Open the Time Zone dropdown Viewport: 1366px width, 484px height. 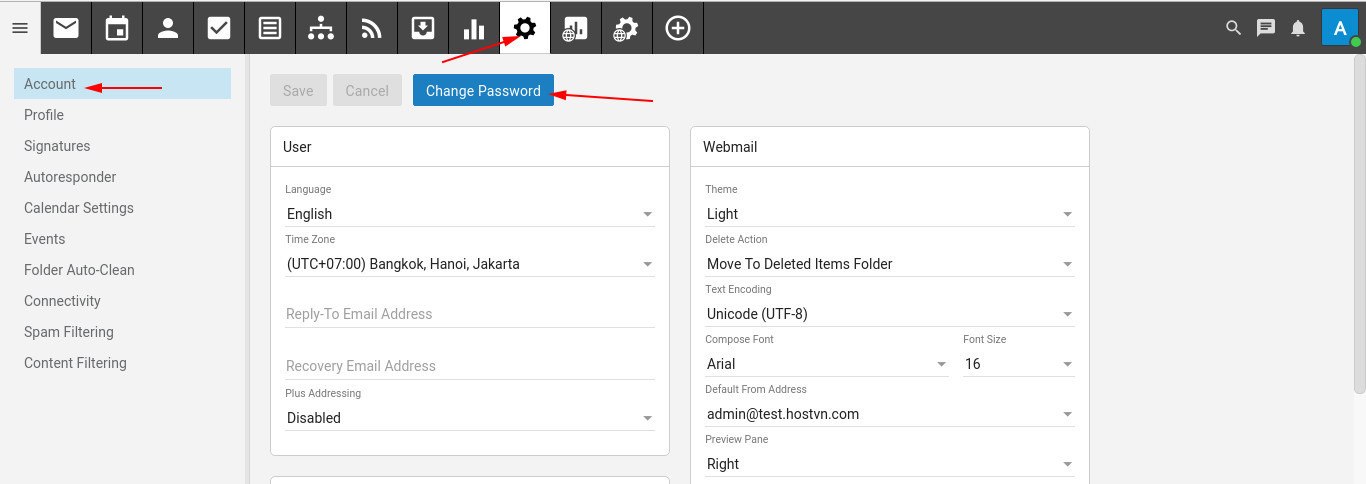point(469,264)
